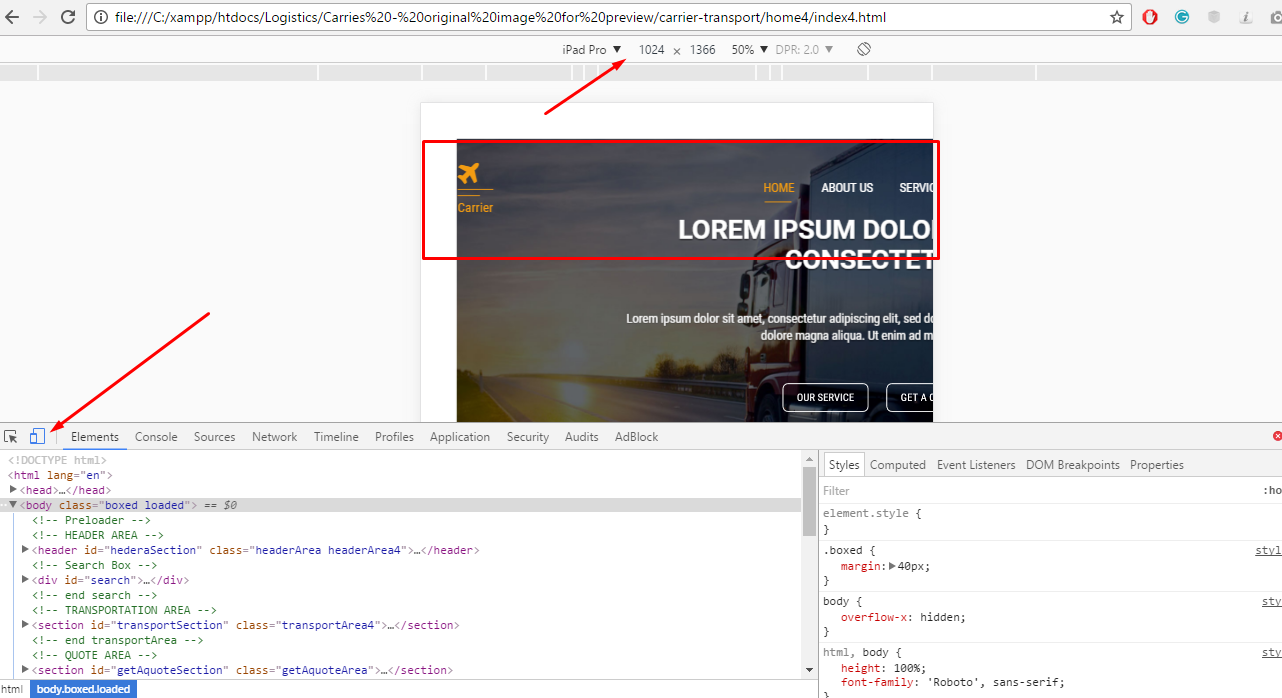Toggle the device toolbar icon

pyautogui.click(x=37, y=436)
